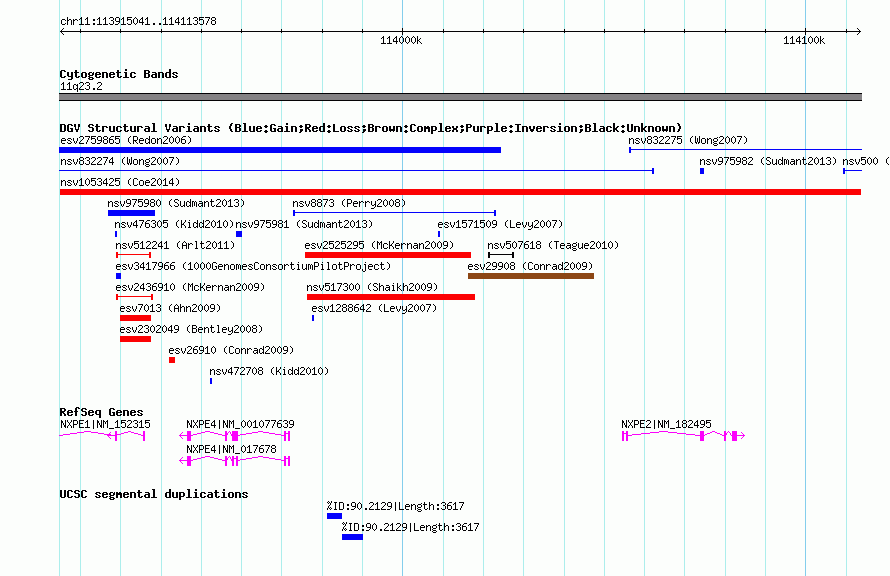Select the nsv975980 (Sudmant2013) label
This screenshot has height=576, width=890.
176,203
